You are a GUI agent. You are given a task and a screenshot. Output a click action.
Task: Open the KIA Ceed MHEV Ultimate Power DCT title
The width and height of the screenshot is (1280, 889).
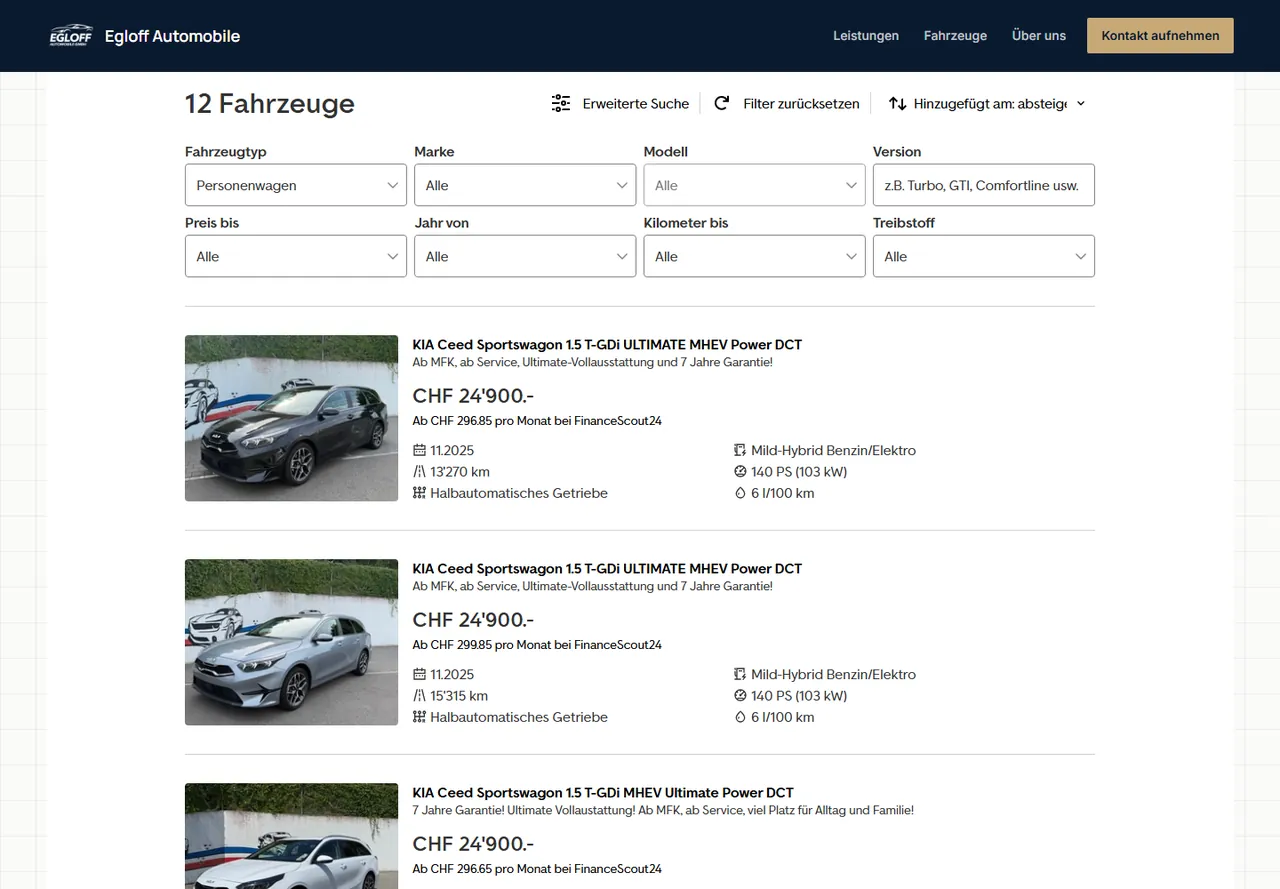coord(603,793)
